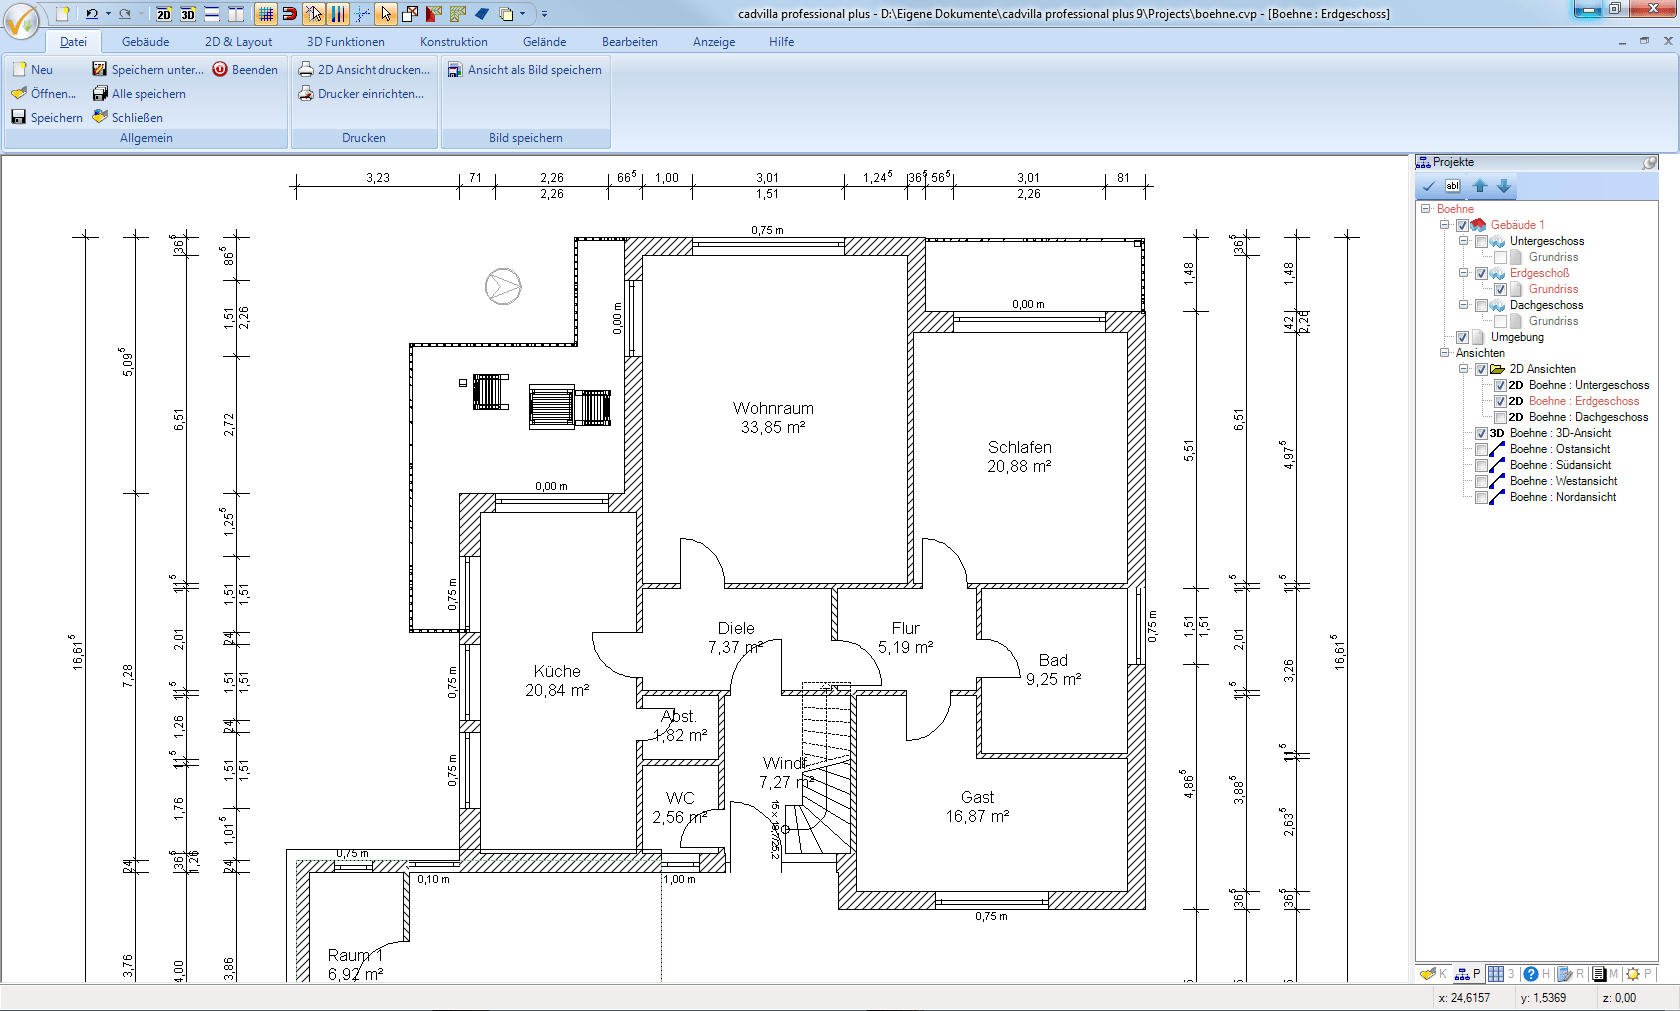Image resolution: width=1680 pixels, height=1011 pixels.
Task: Toggle the Gebäude 1 checkbox
Action: 1462,225
